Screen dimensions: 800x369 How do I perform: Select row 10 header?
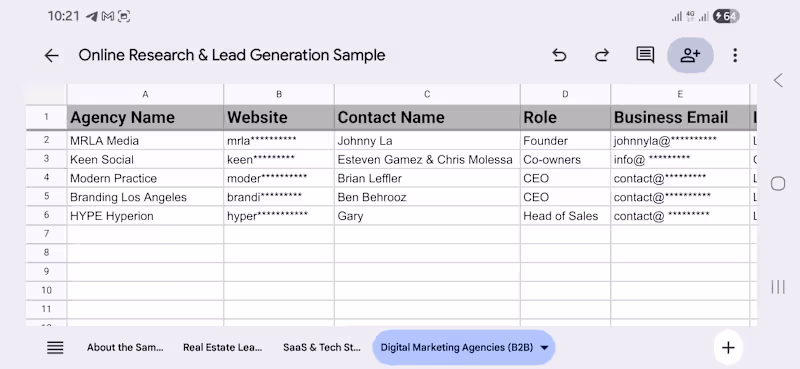click(x=46, y=290)
